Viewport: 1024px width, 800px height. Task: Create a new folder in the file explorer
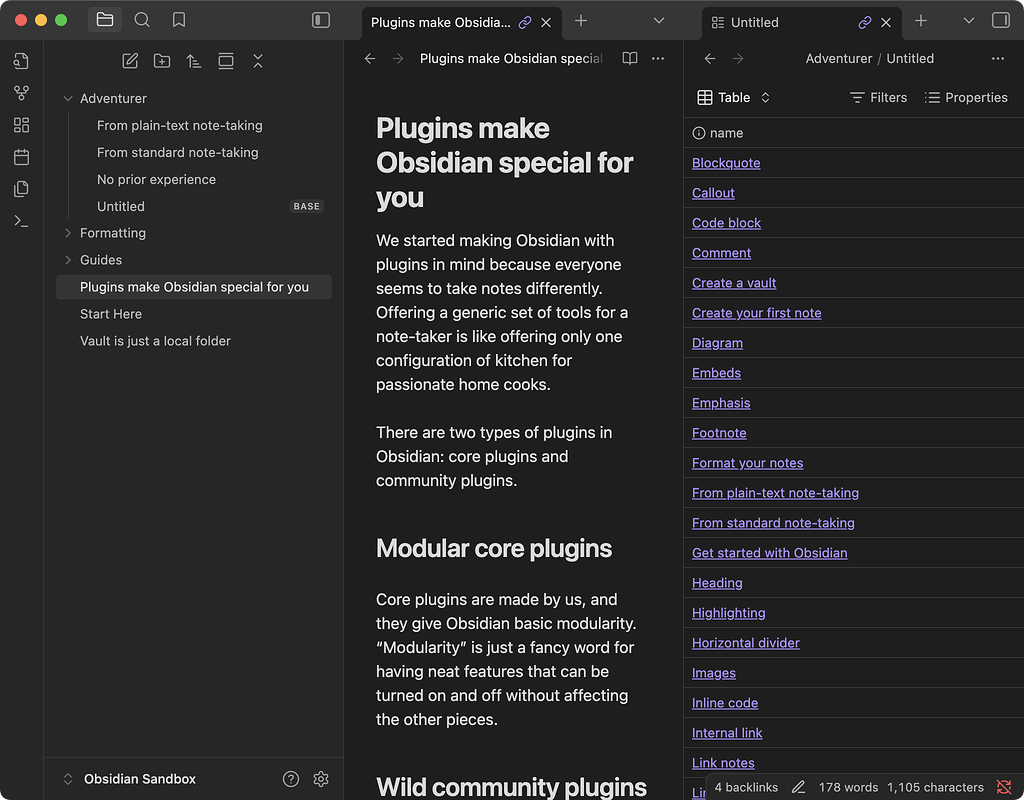pos(161,61)
